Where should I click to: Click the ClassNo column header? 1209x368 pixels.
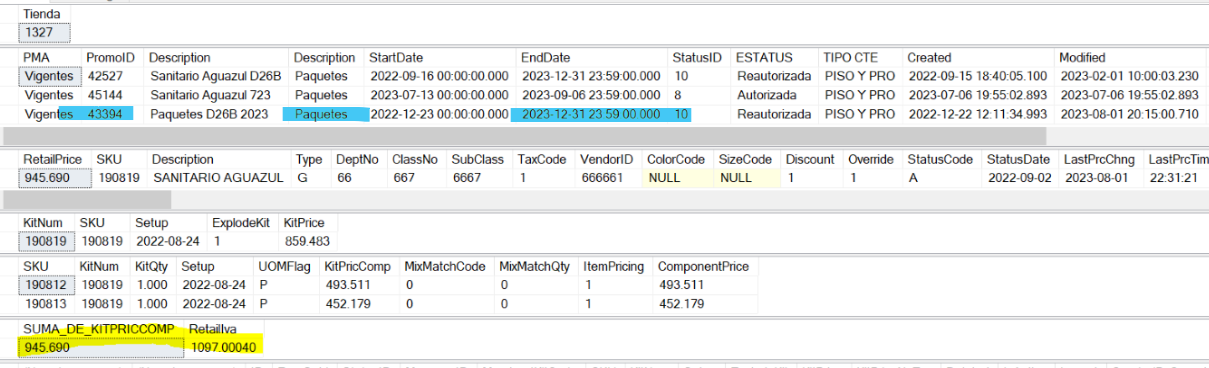[415, 160]
